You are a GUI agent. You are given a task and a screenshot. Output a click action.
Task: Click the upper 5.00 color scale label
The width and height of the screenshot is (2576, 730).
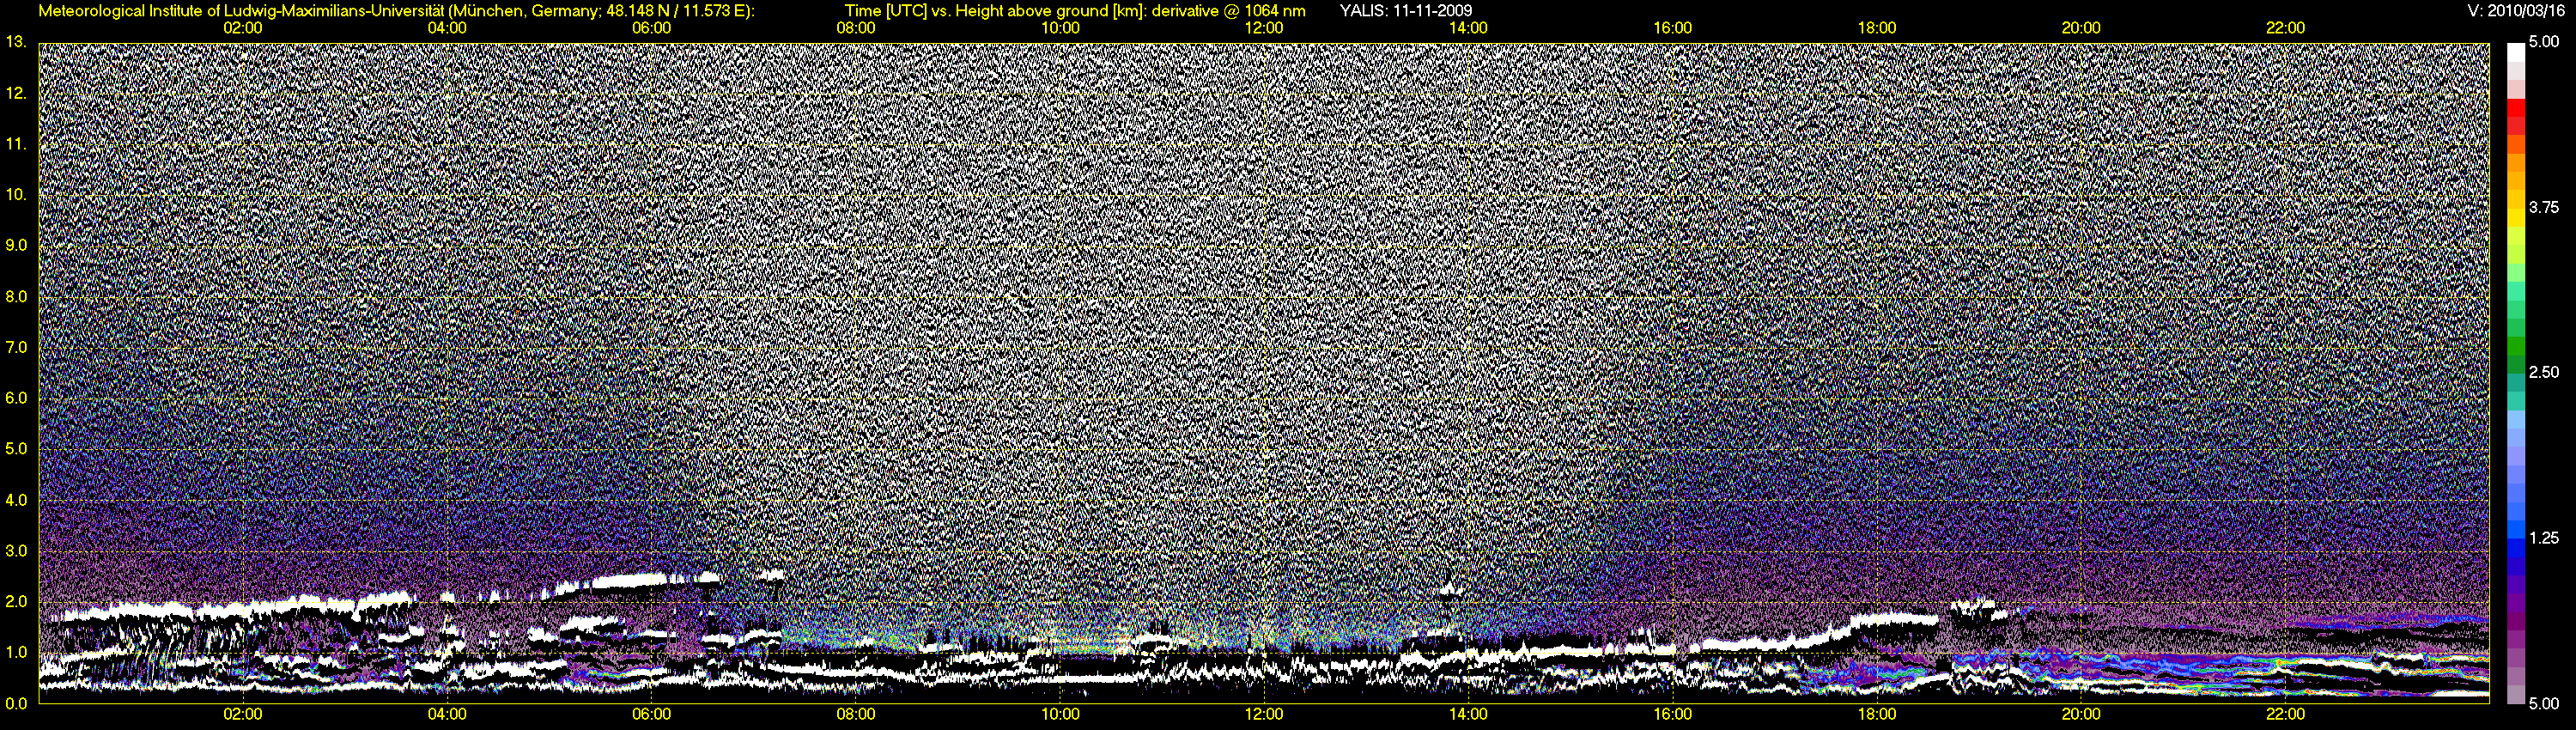(x=2544, y=42)
